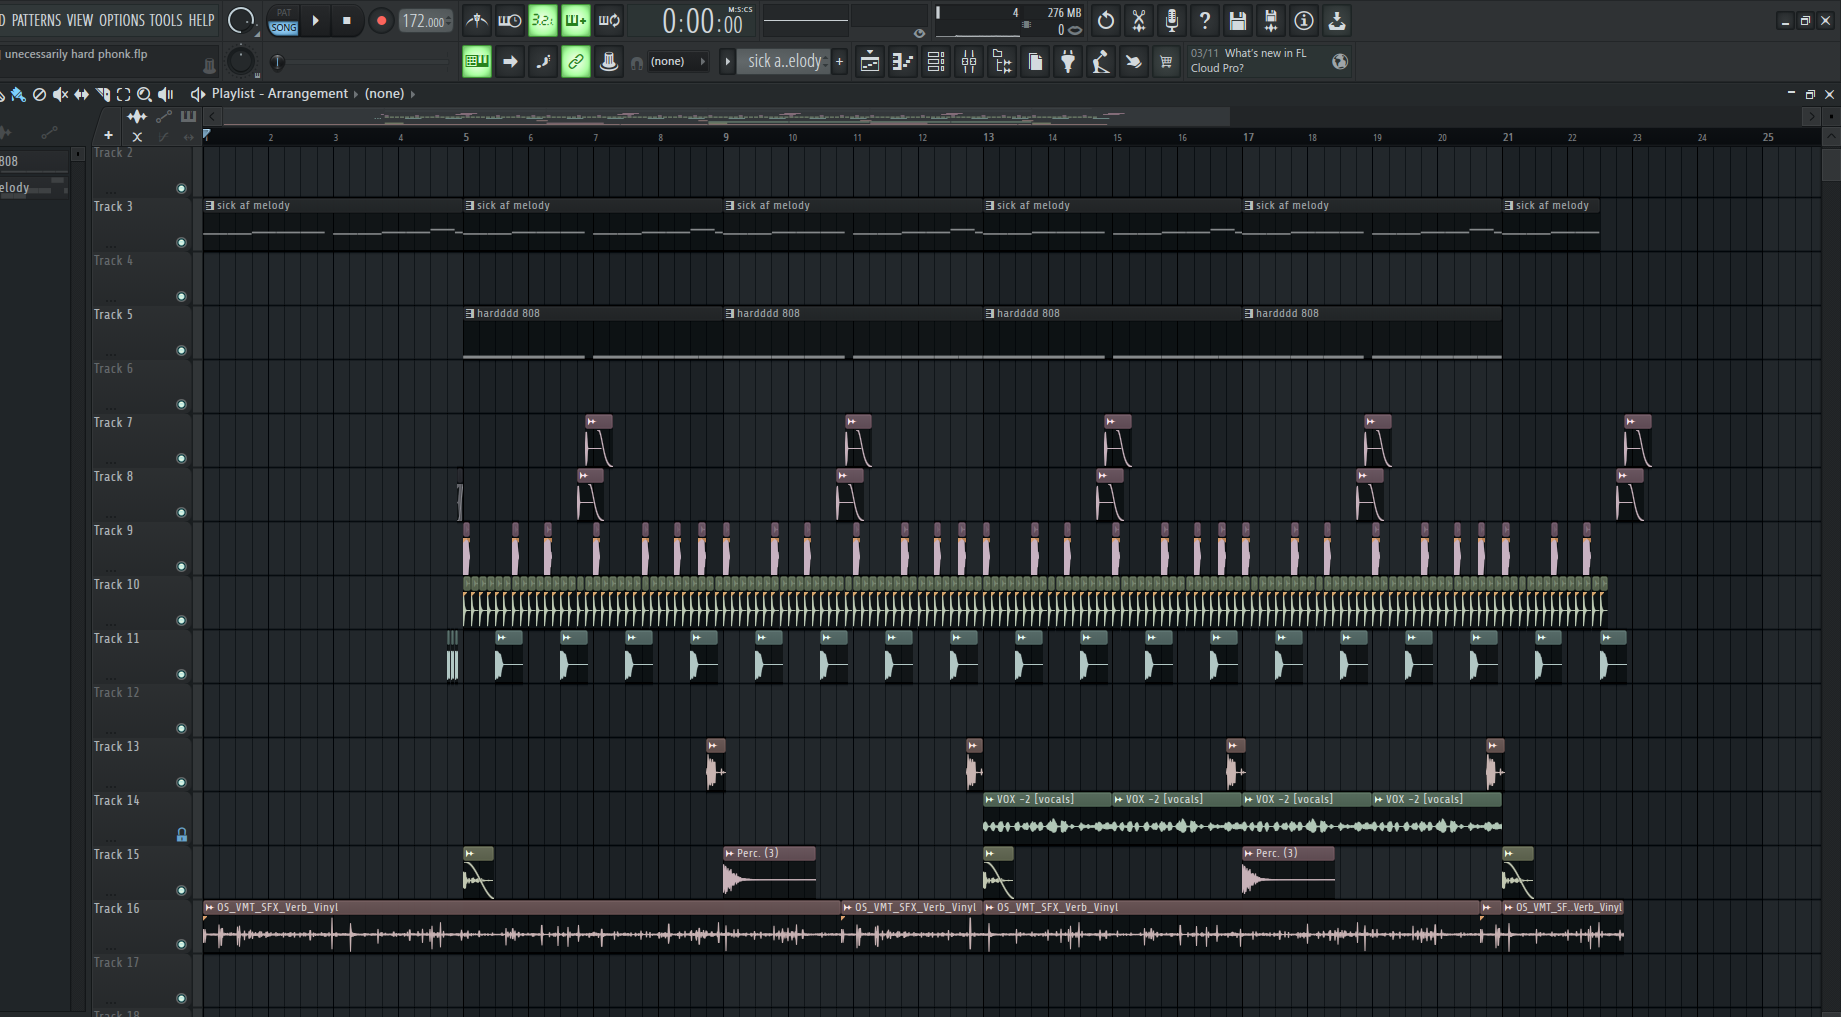Toggle multilink to controllers link icon
This screenshot has width=1841, height=1017.
(x=576, y=62)
